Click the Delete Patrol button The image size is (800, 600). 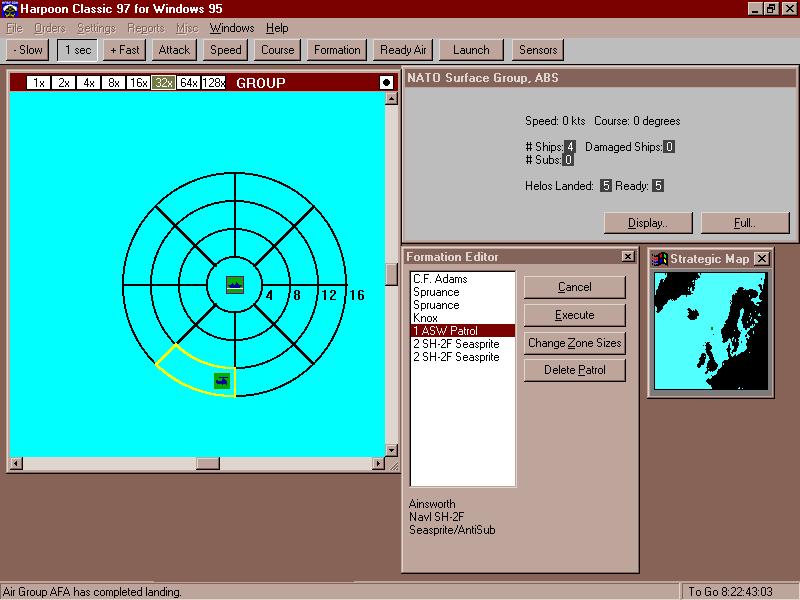574,370
